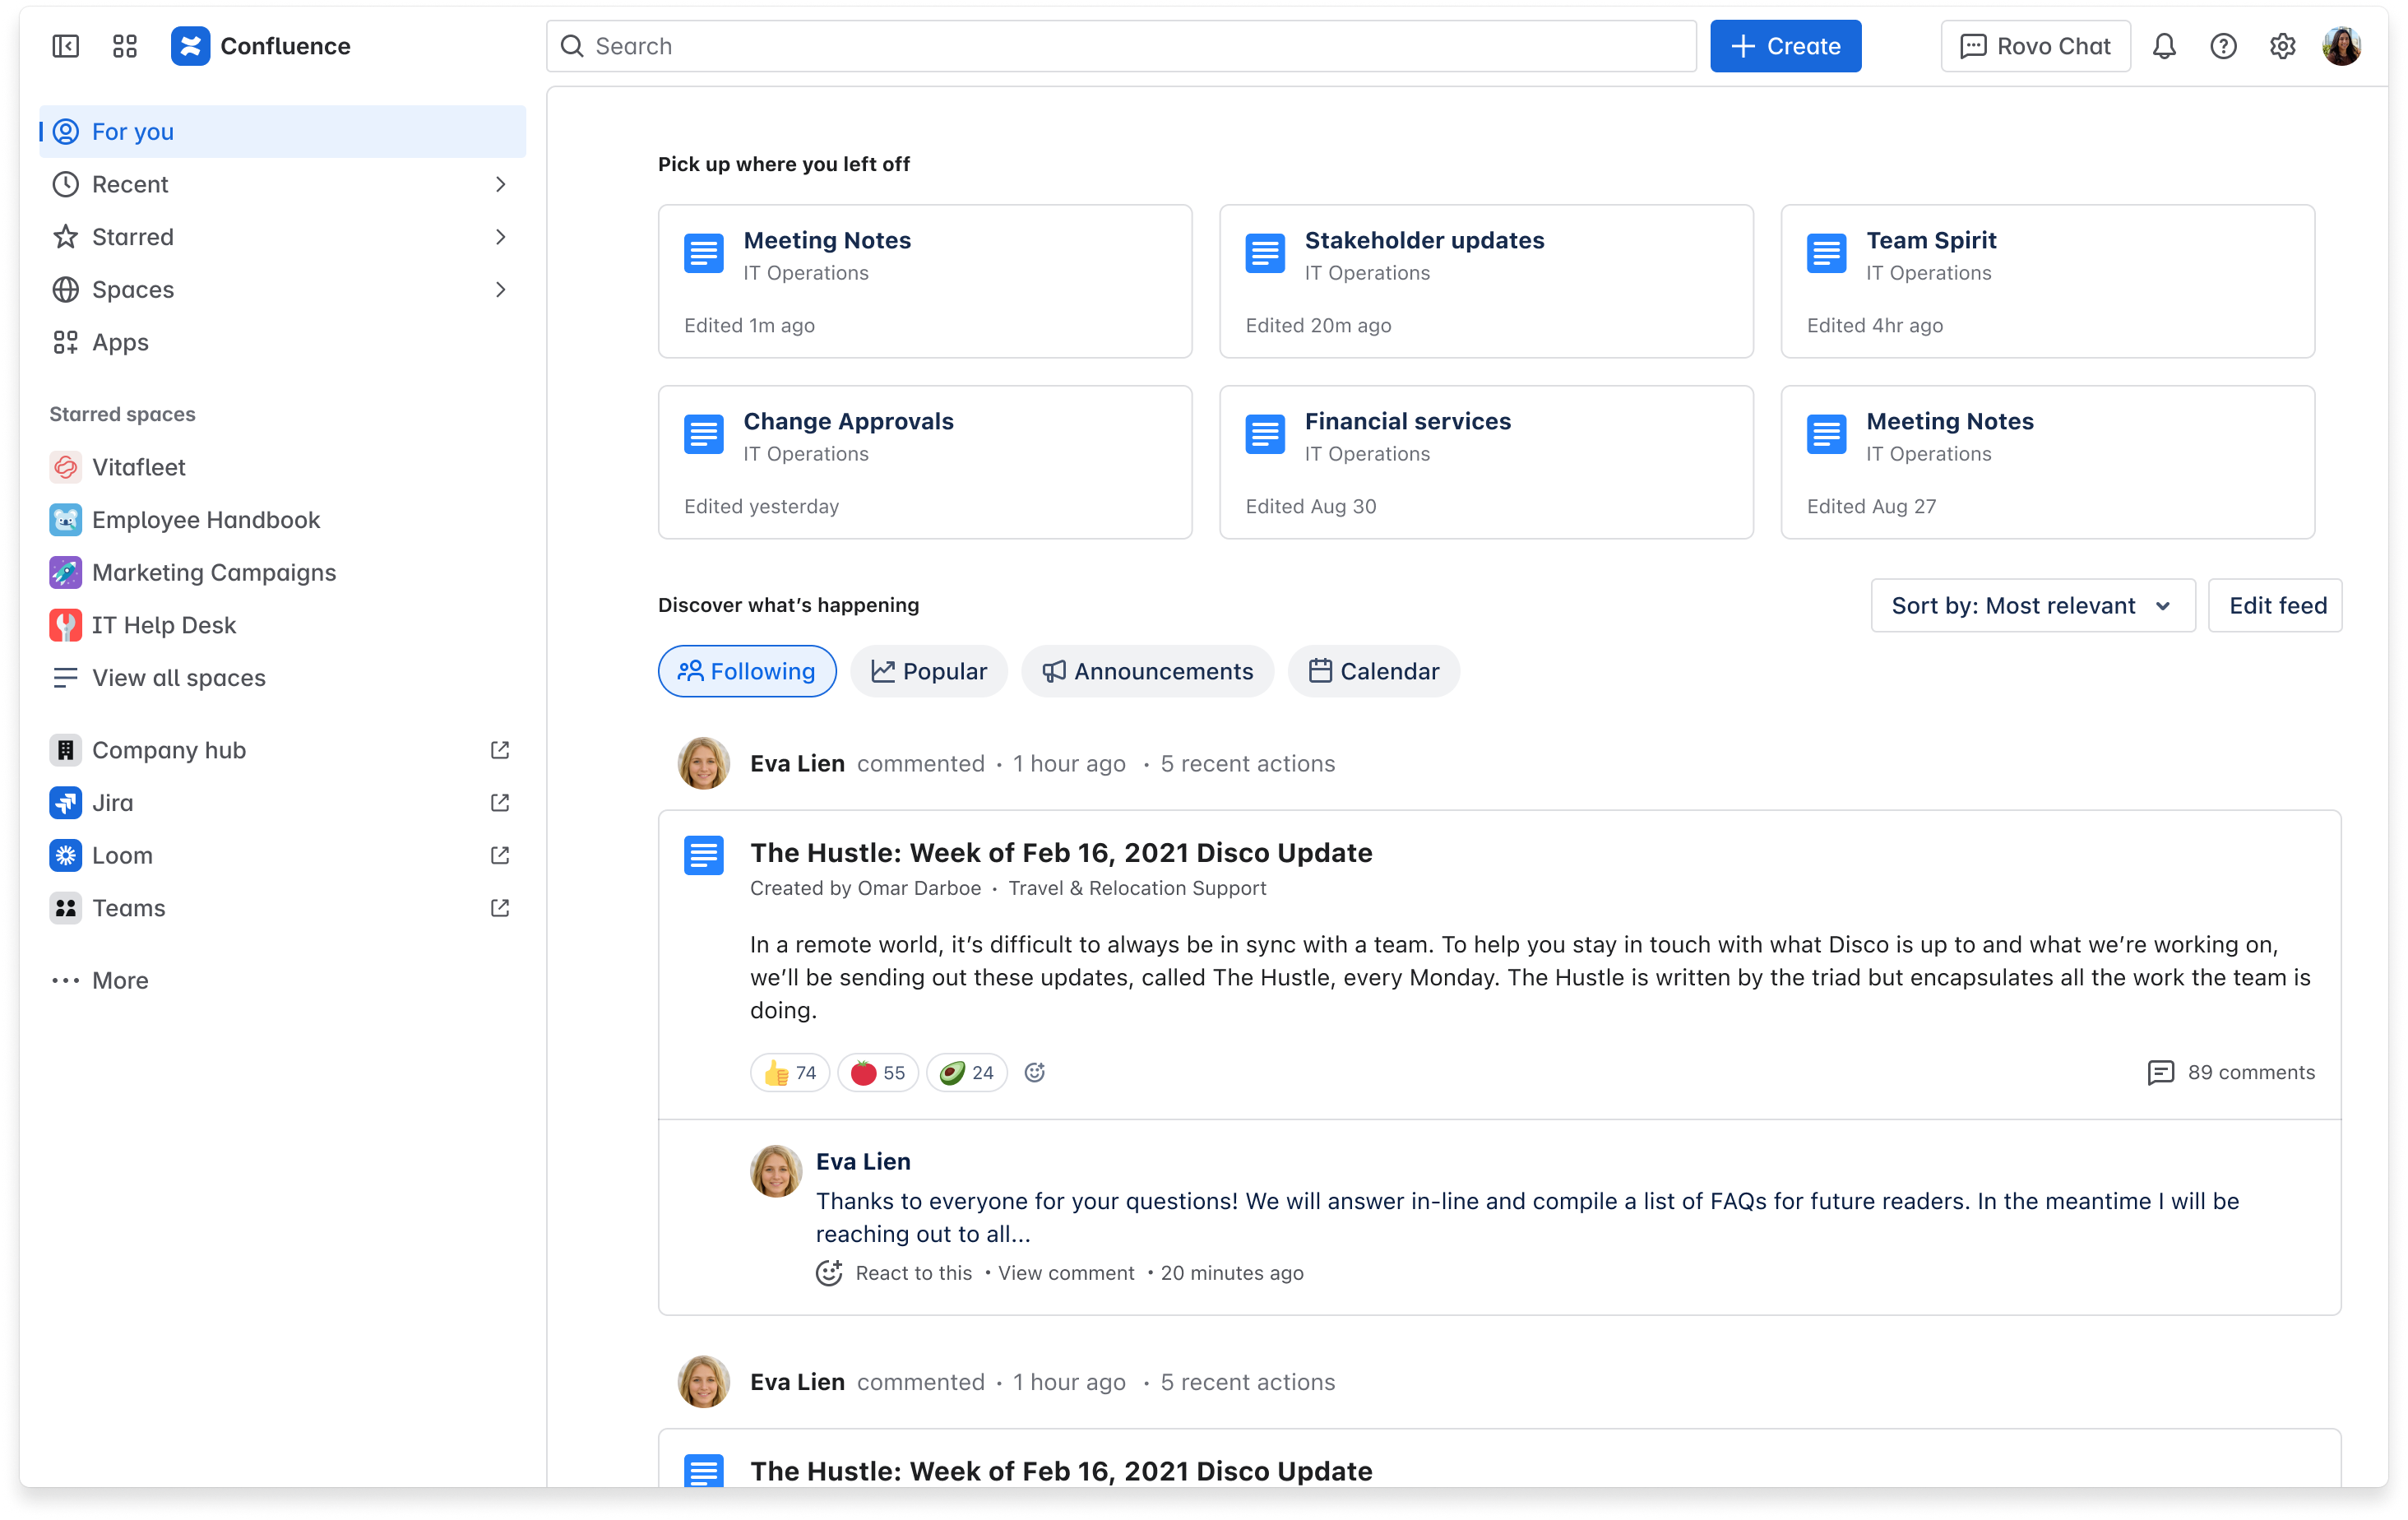Click into the Search field
The height and width of the screenshot is (1520, 2408).
(1120, 46)
